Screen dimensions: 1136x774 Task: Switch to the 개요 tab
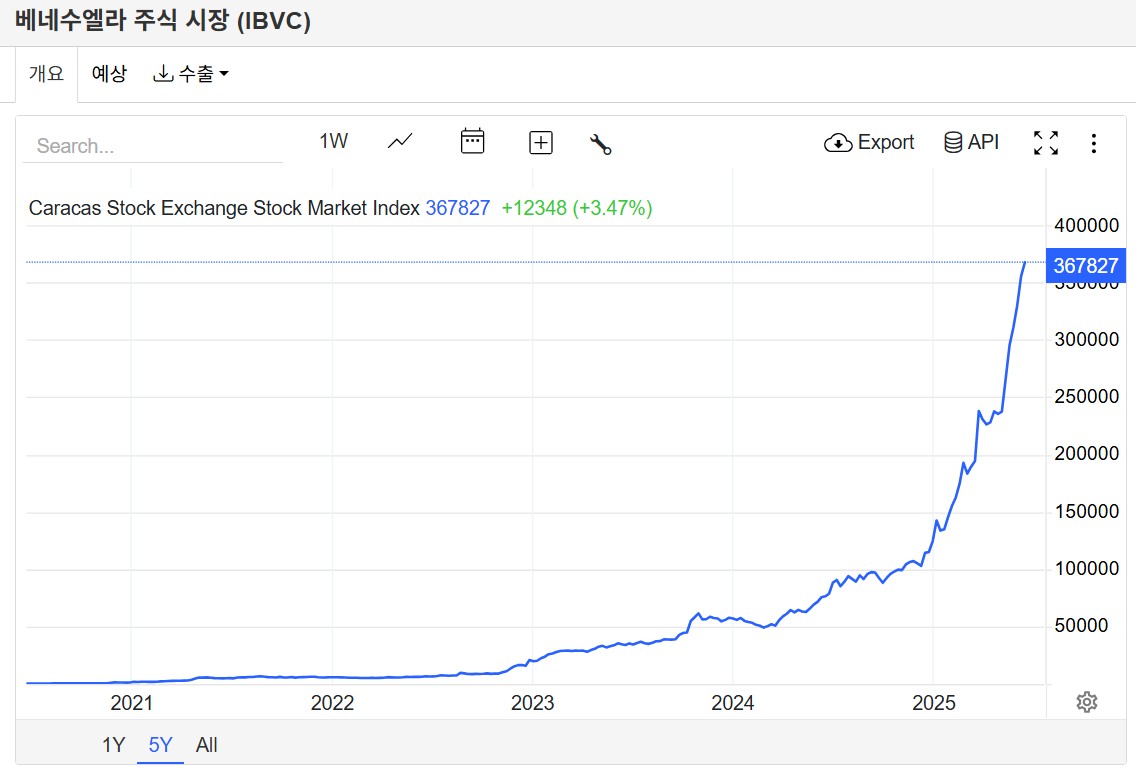coord(46,74)
